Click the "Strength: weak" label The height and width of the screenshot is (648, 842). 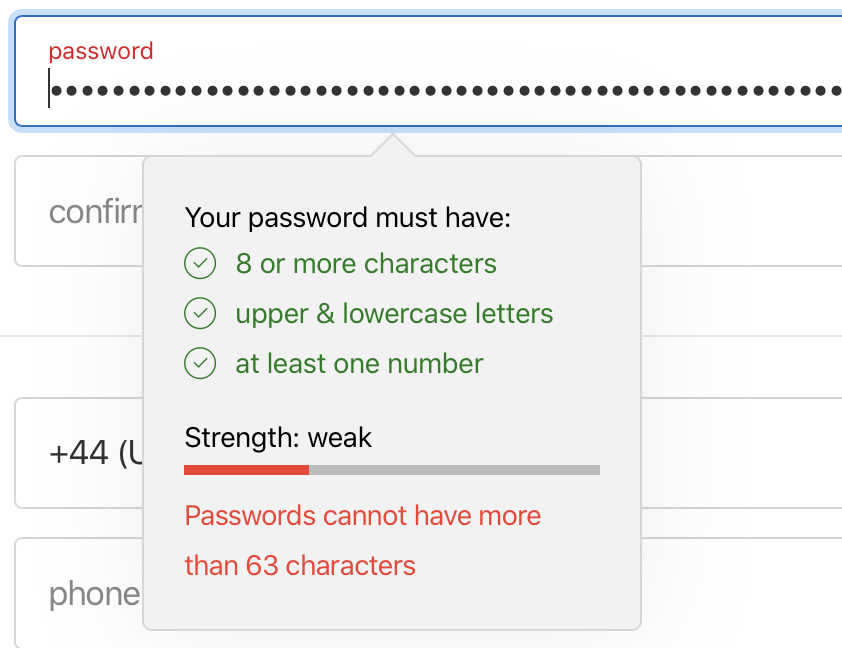(x=278, y=438)
